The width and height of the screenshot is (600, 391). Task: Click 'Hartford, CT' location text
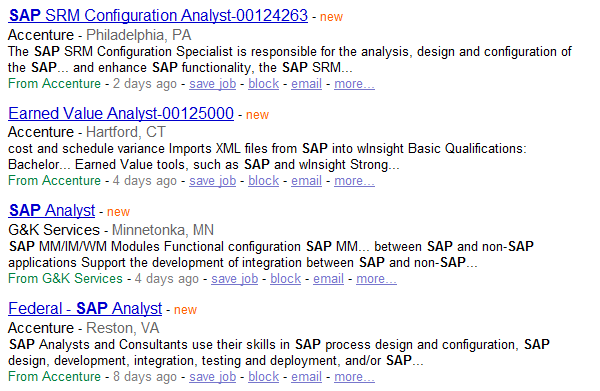coord(126,132)
